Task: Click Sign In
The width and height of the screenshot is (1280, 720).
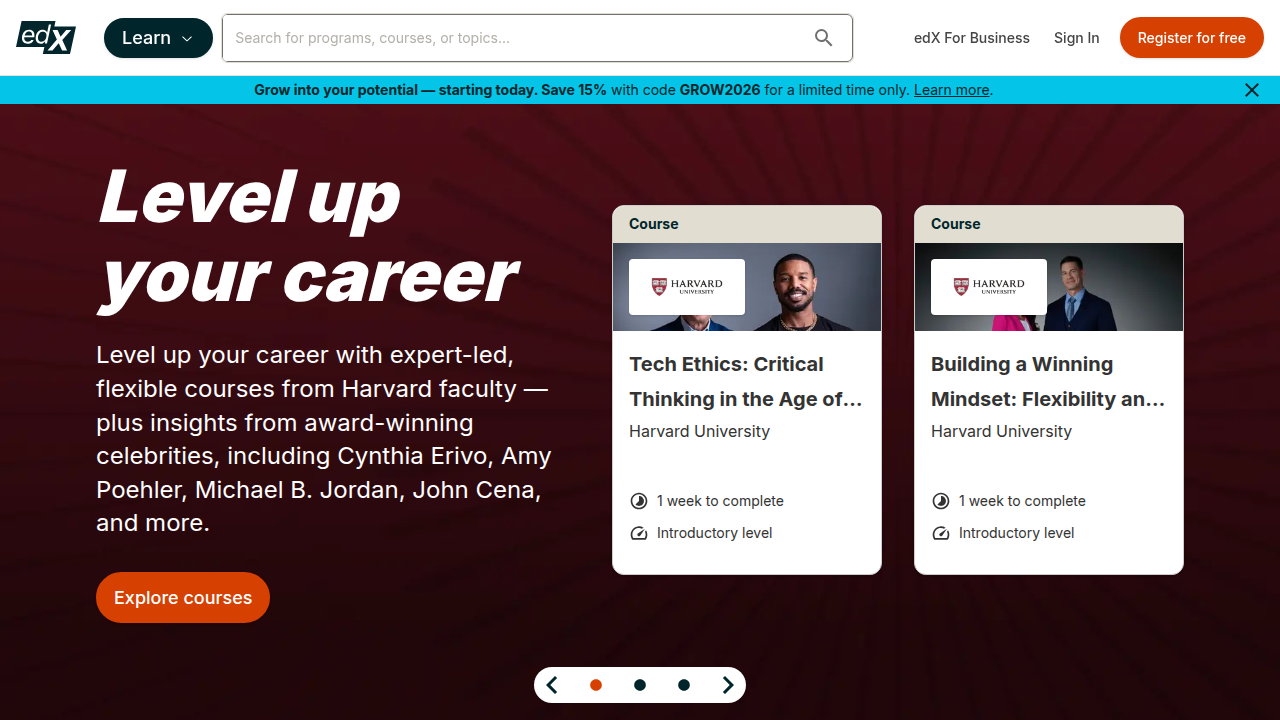Action: tap(1077, 38)
